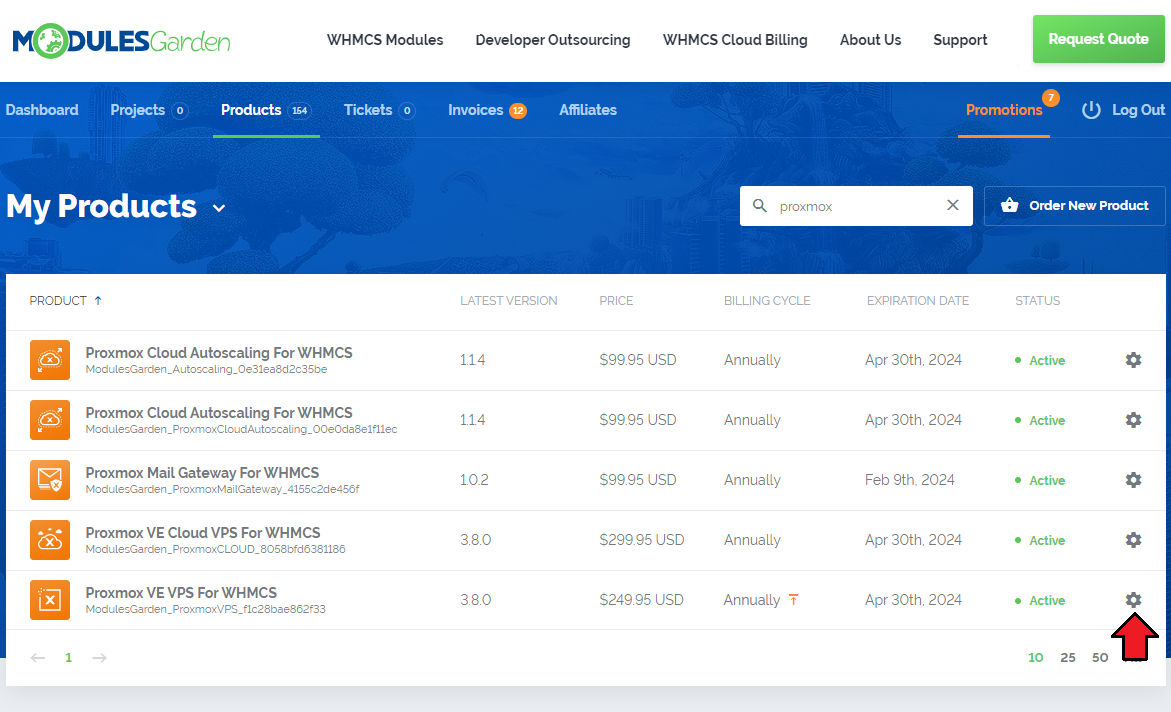
Task: Click the Feb 9th, 2024 expiration date
Action: (910, 480)
